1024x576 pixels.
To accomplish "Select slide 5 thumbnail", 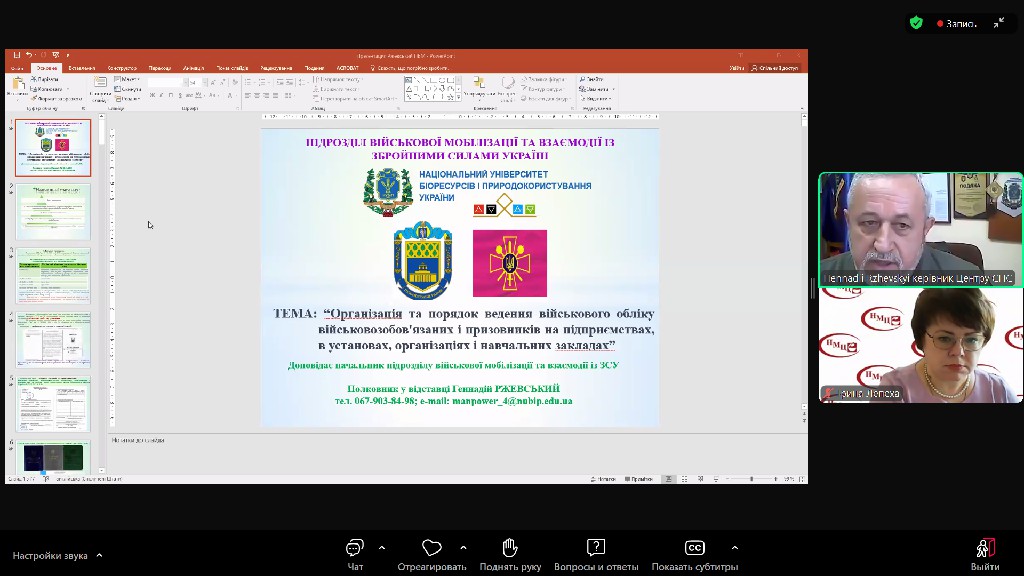I will (53, 404).
